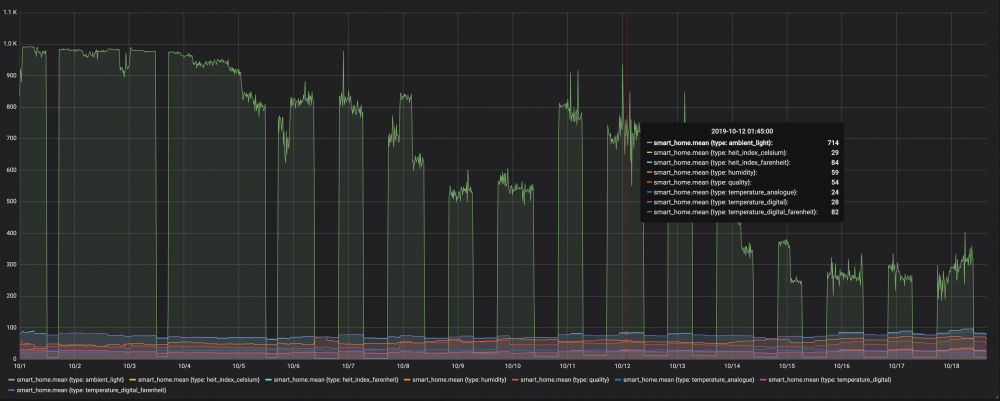Image resolution: width=1000 pixels, height=401 pixels.
Task: Click temperature_digital_farenheit legend entry on second row
Action: pos(91,390)
